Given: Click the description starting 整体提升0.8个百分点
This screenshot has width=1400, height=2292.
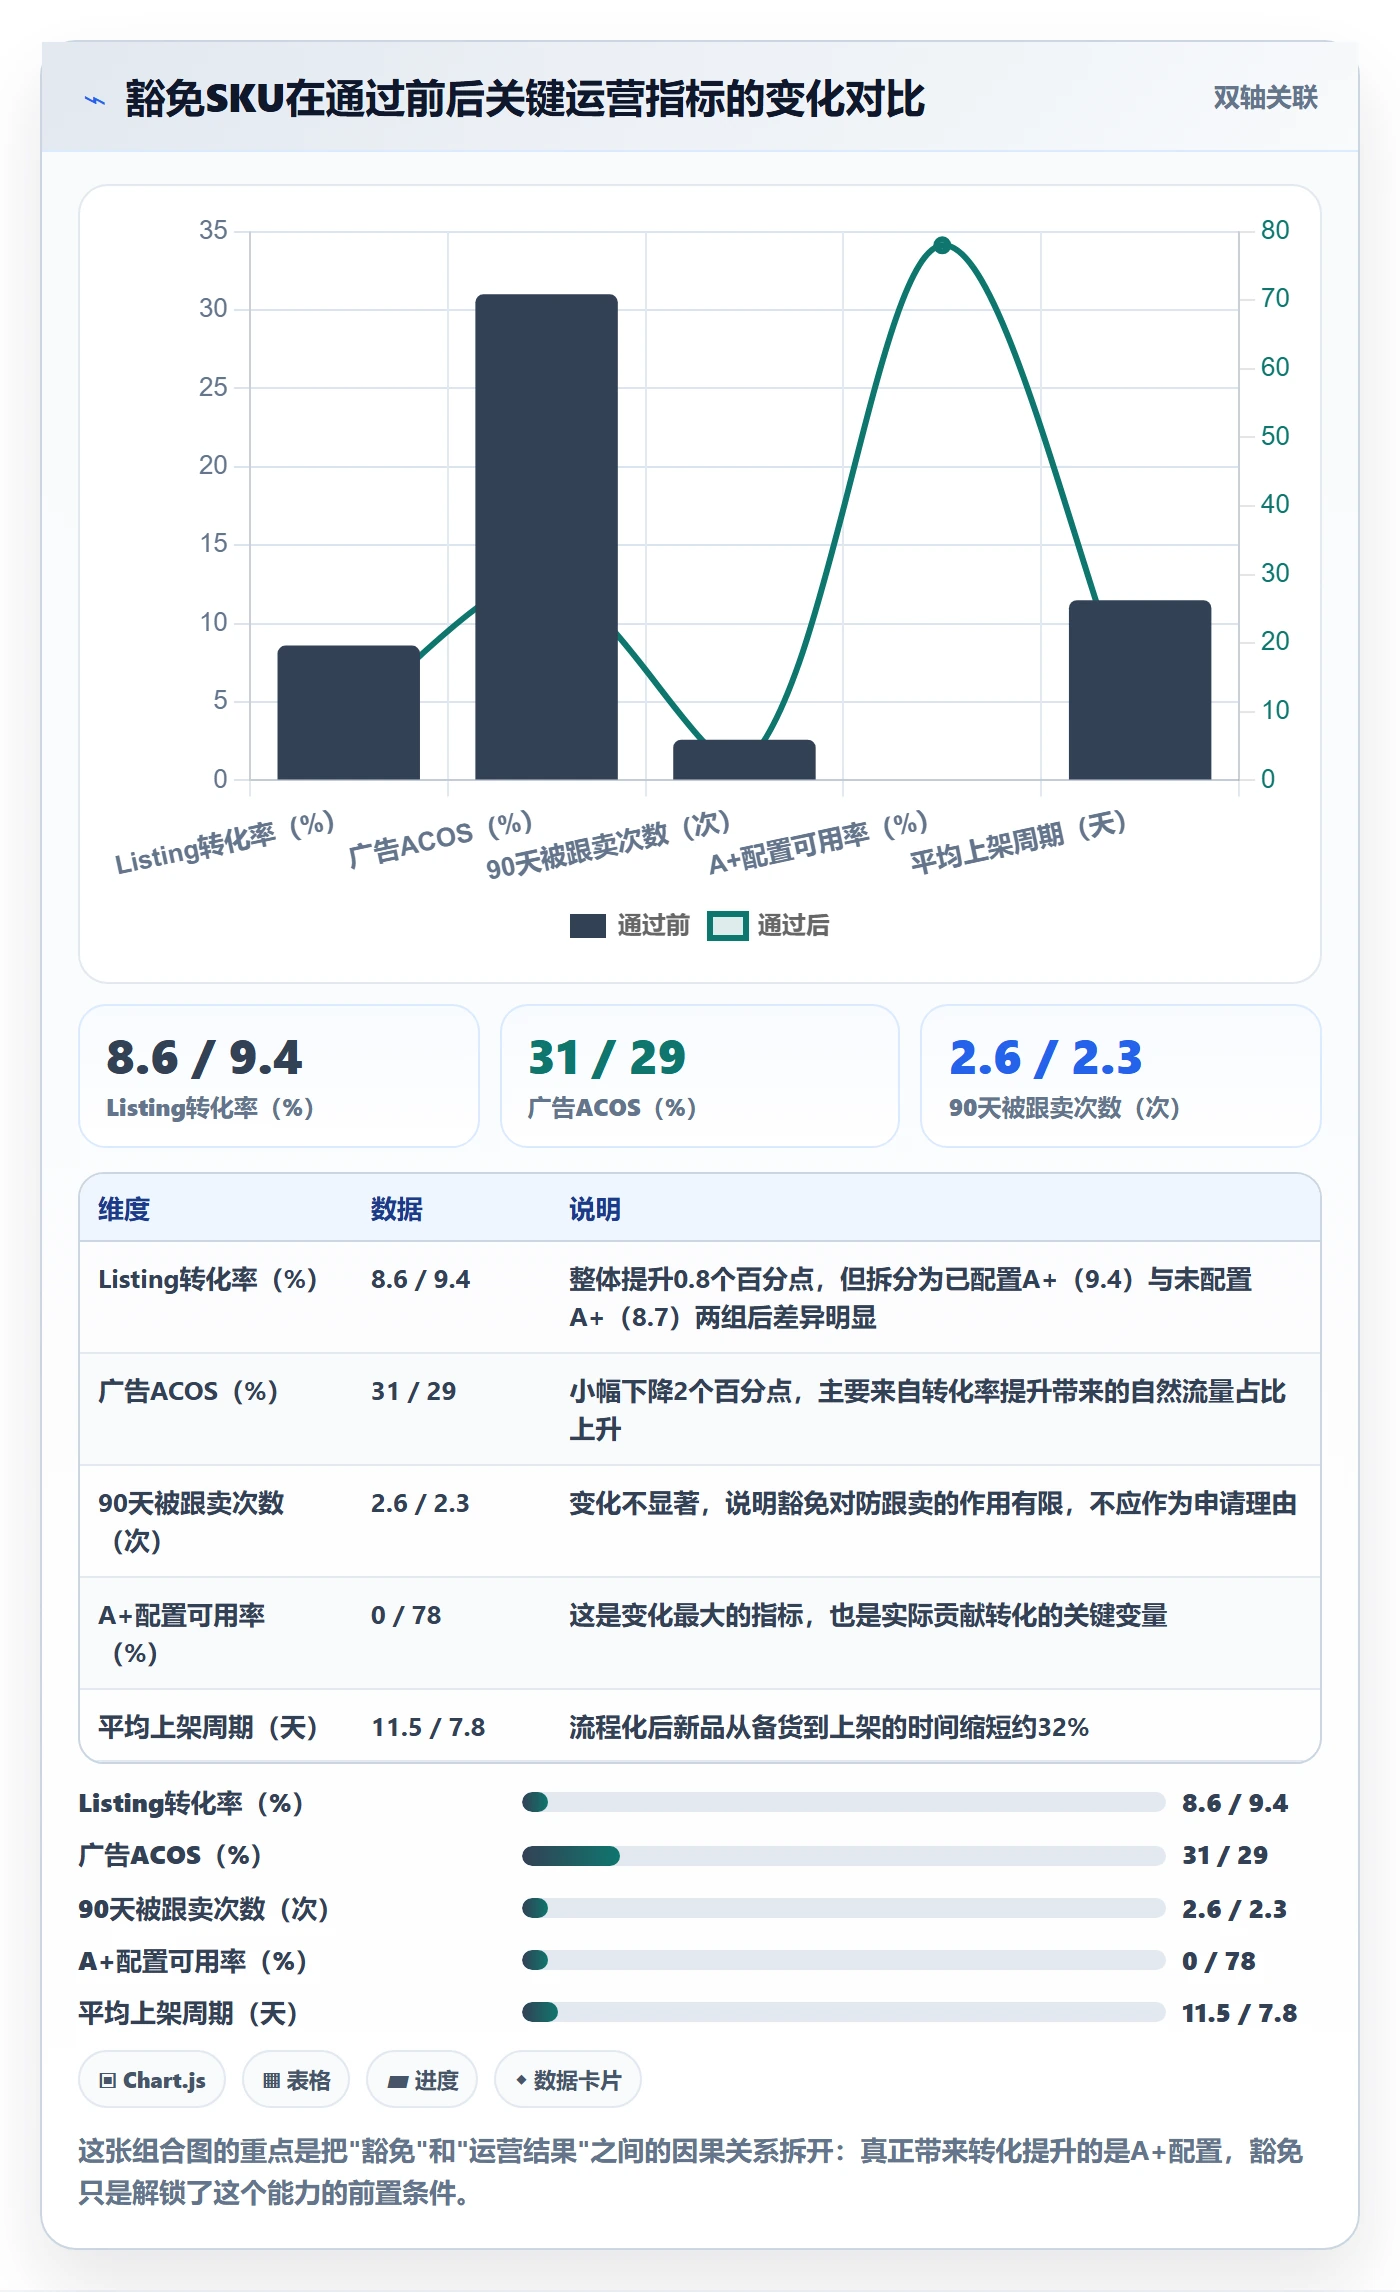Looking at the screenshot, I should [910, 1298].
